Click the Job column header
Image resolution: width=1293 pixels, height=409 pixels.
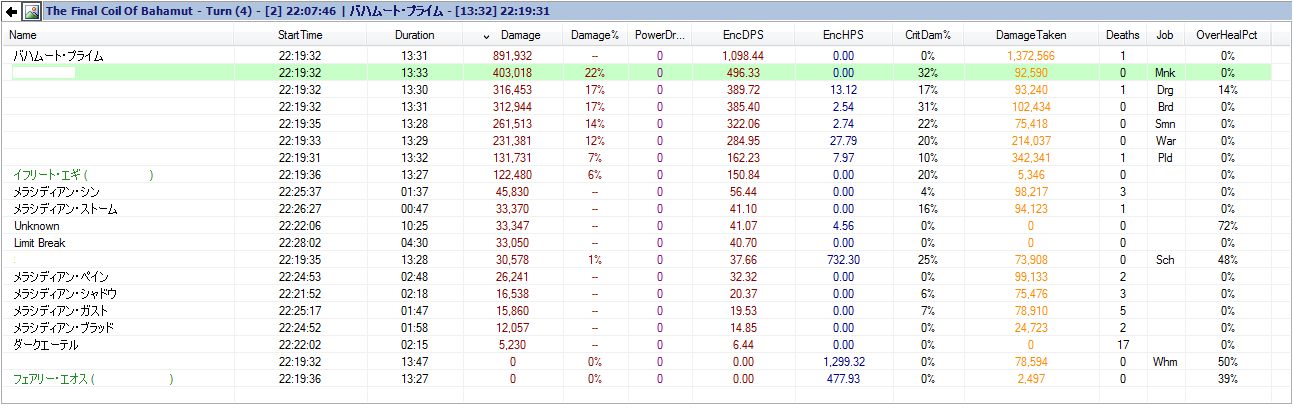[x=1164, y=35]
